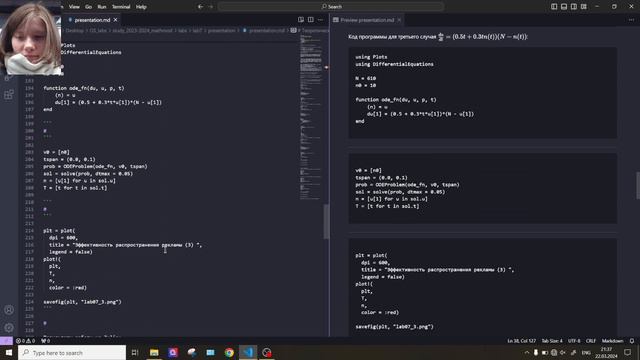This screenshot has height=360, width=640.
Task: Click the navigate back arrow
Action: click(x=200, y=7)
